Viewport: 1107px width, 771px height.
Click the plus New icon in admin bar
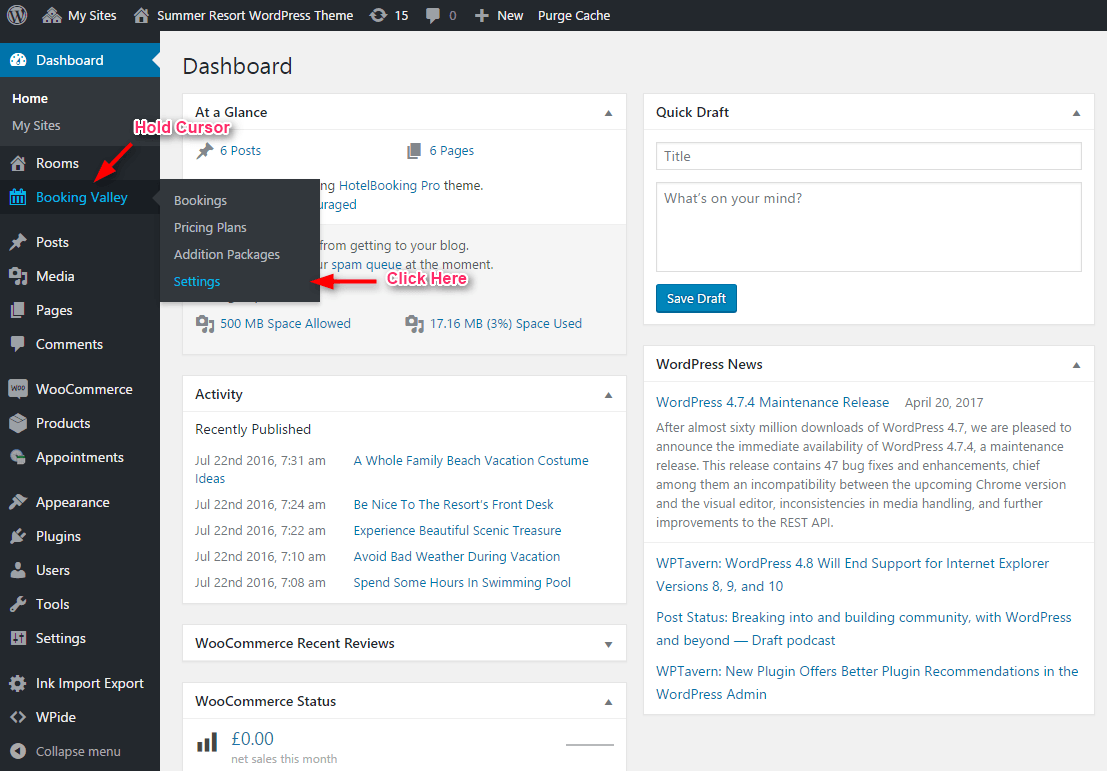481,16
